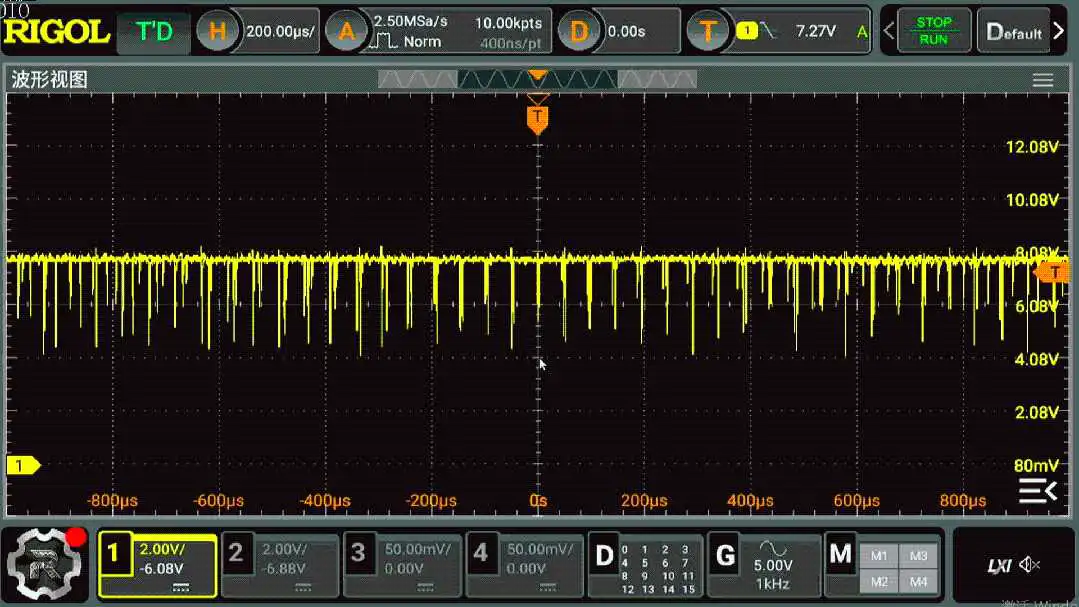
Task: Select the generator 1kHz frequency value
Action: point(772,584)
